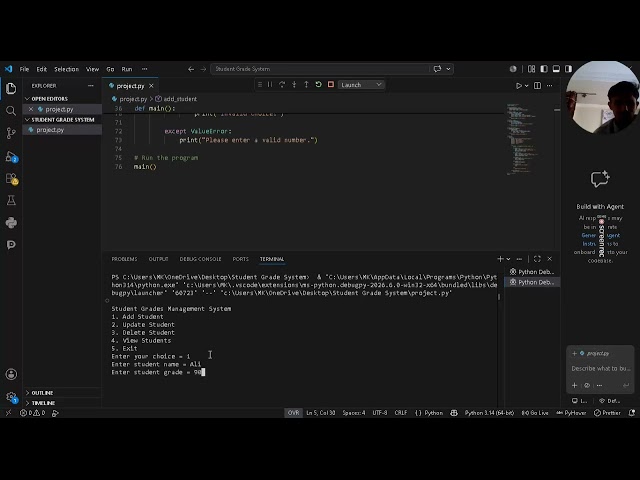The width and height of the screenshot is (640, 480).
Task: Click the editor minimap code overview
Action: click(x=522, y=139)
